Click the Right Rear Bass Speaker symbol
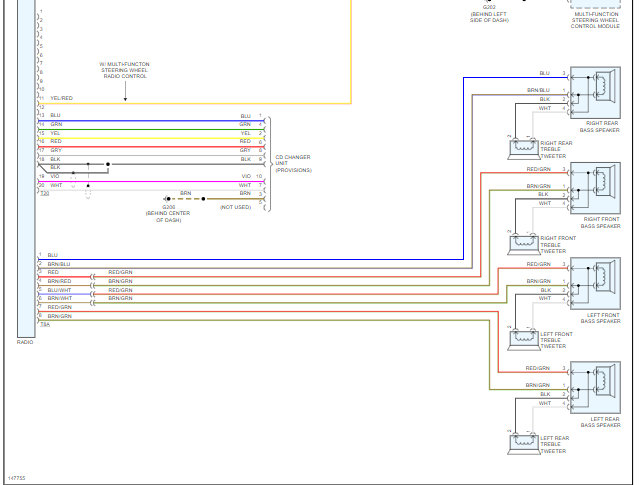 click(595, 93)
